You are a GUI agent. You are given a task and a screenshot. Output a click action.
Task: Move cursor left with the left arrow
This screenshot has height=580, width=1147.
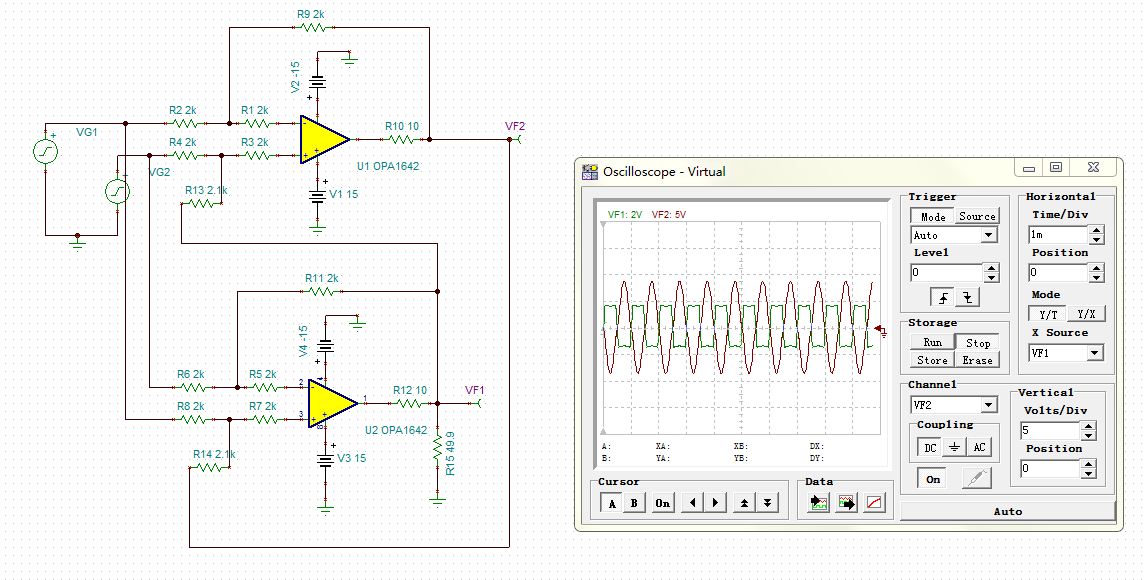(x=692, y=503)
